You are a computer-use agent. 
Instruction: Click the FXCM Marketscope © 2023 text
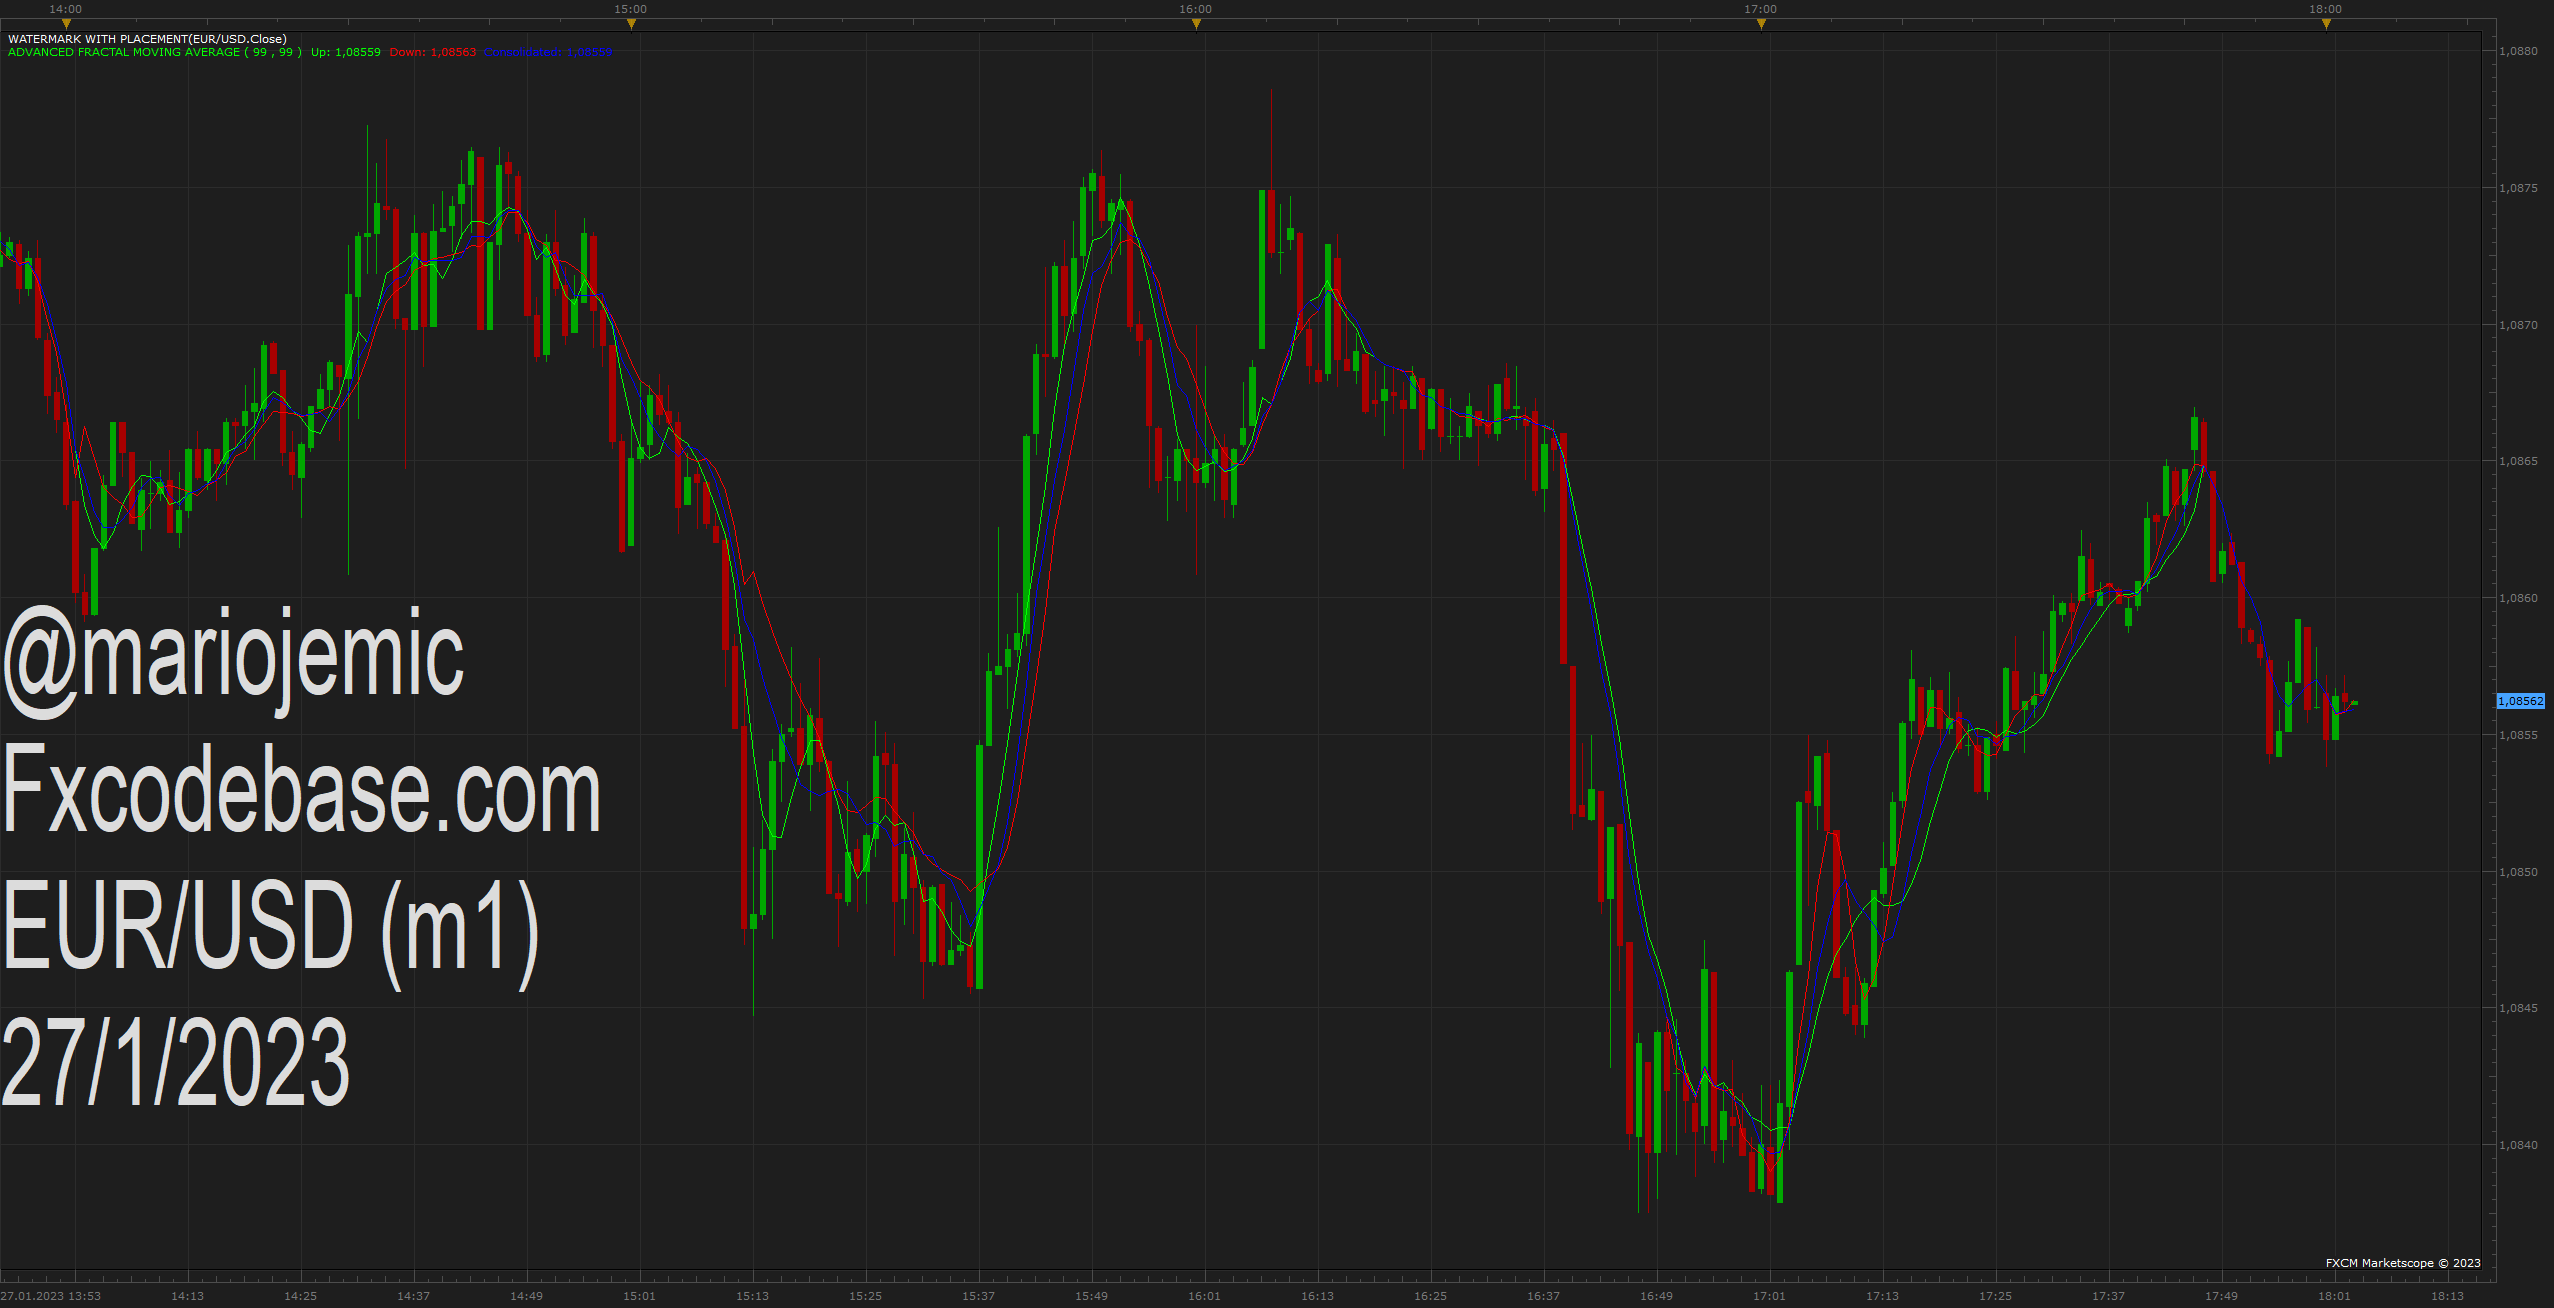(x=2403, y=1263)
